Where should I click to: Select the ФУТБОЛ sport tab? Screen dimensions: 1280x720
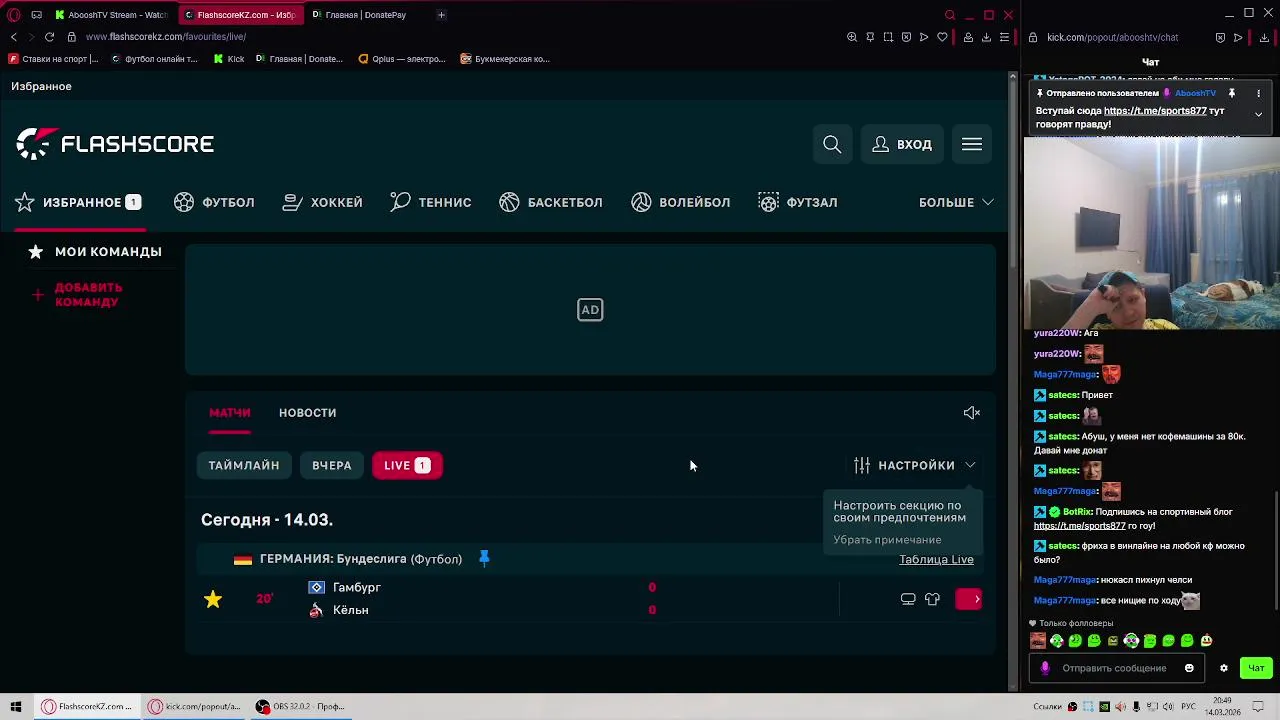tap(214, 202)
